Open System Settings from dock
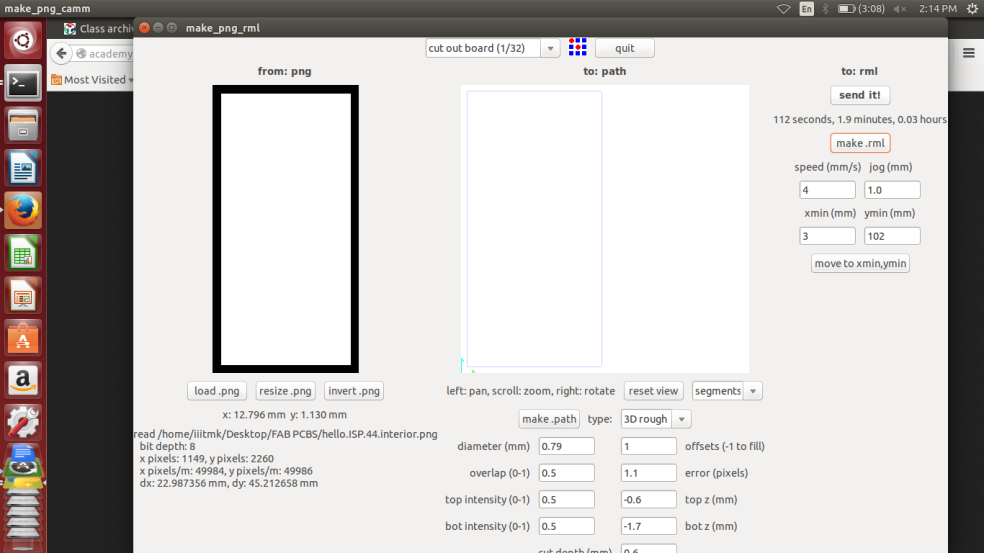The image size is (984, 553). 23,422
